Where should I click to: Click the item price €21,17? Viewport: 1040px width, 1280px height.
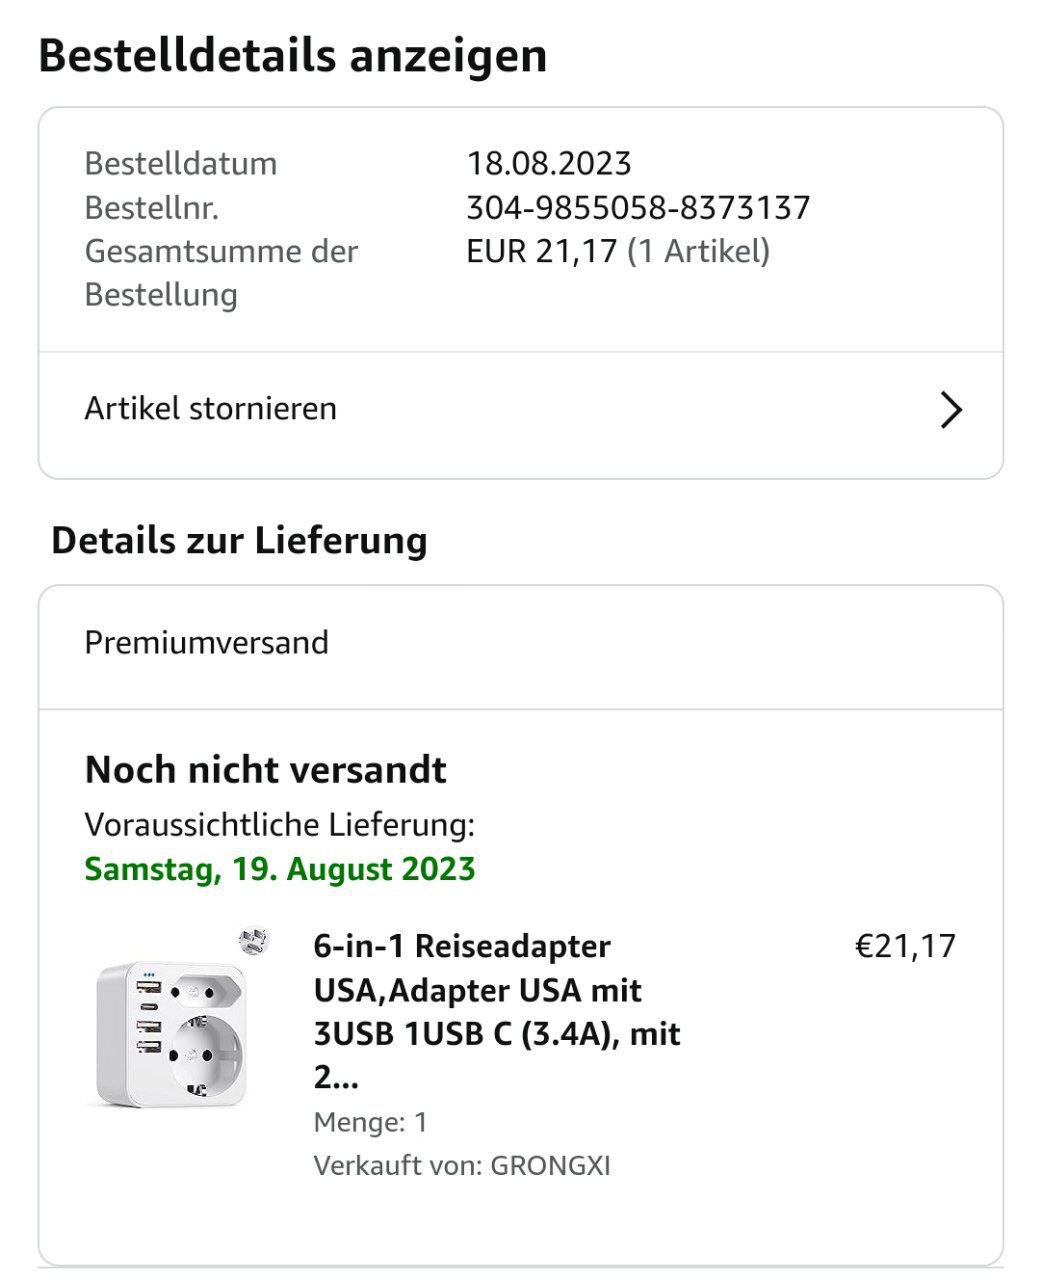tap(905, 946)
